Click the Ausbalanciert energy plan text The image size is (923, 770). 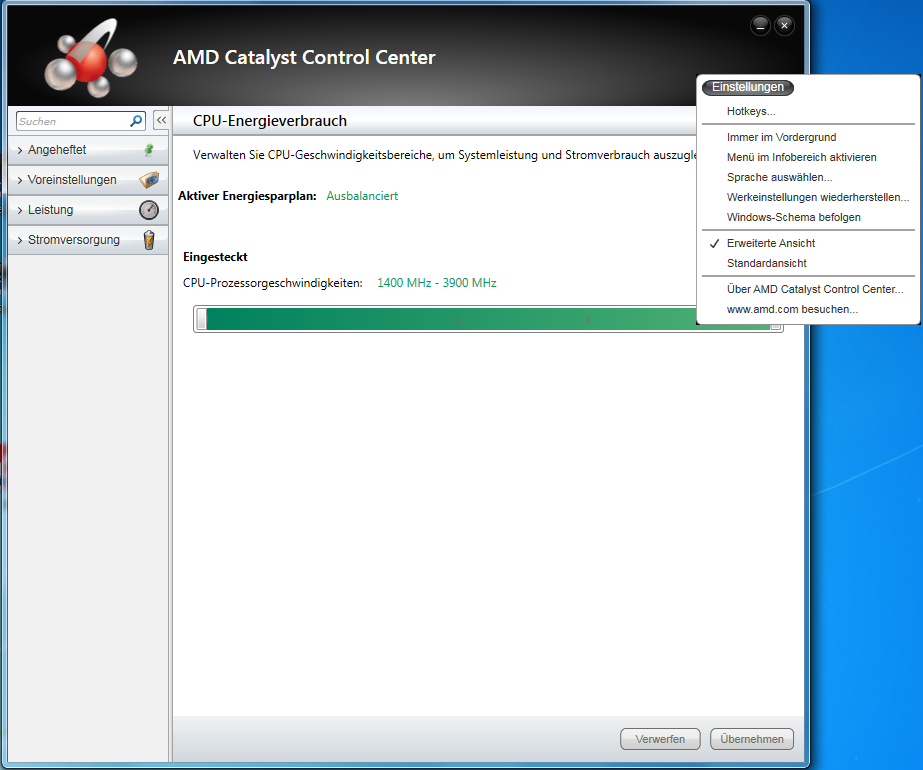pyautogui.click(x=362, y=196)
